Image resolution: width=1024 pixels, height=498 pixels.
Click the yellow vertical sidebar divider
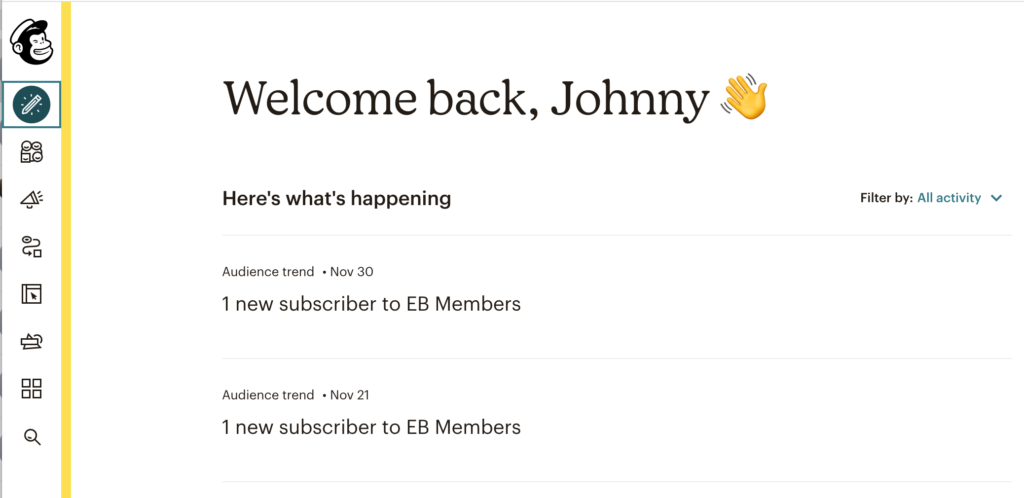(66, 250)
